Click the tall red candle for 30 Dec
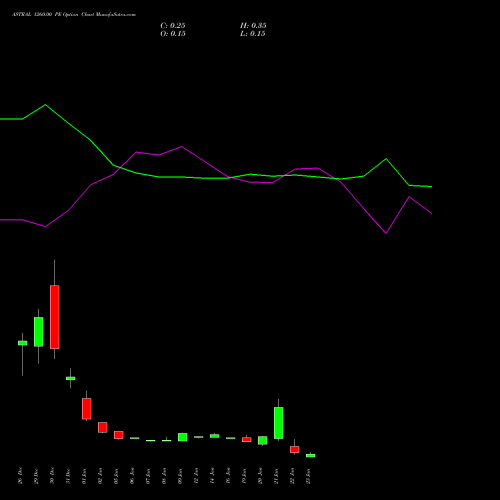 pyautogui.click(x=55, y=317)
